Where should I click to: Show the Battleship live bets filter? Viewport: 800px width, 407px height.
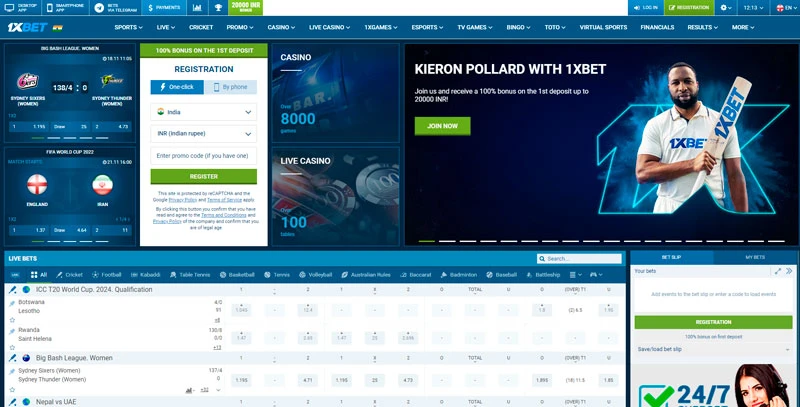543,274
